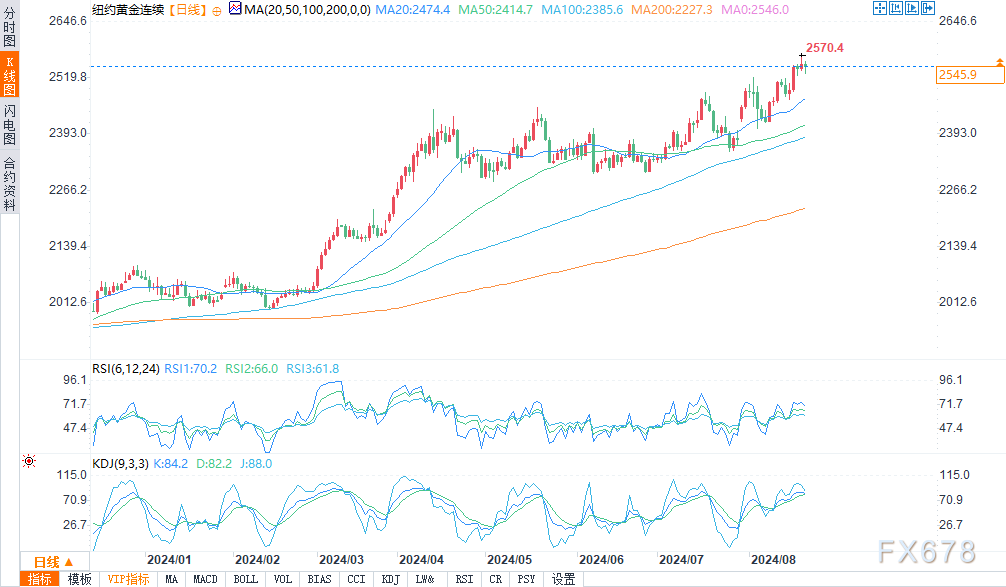The height and width of the screenshot is (587, 1006).
Task: Click the MA20:2474.4 value
Action: pyautogui.click(x=413, y=10)
